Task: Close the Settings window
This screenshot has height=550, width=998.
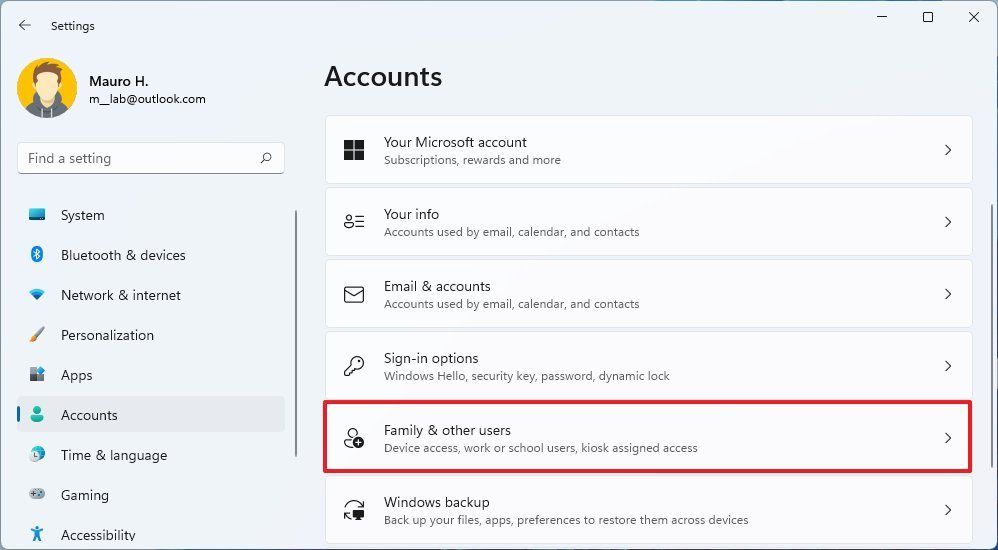Action: pos(974,17)
